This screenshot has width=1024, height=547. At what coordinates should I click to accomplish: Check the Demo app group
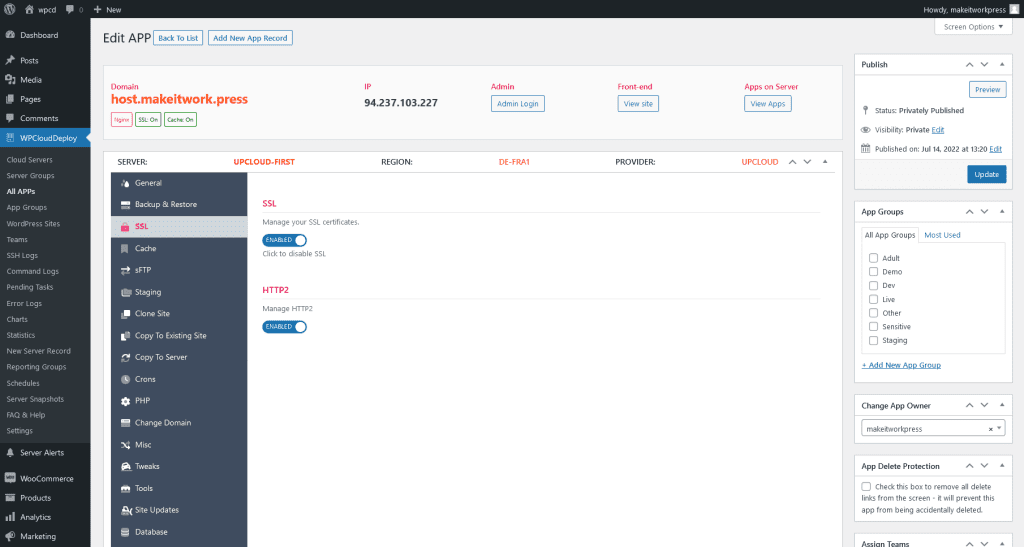[x=873, y=272]
